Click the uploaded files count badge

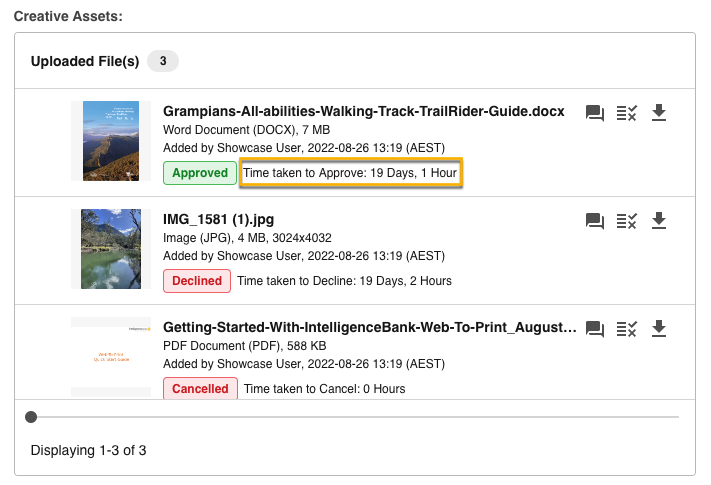(x=163, y=61)
